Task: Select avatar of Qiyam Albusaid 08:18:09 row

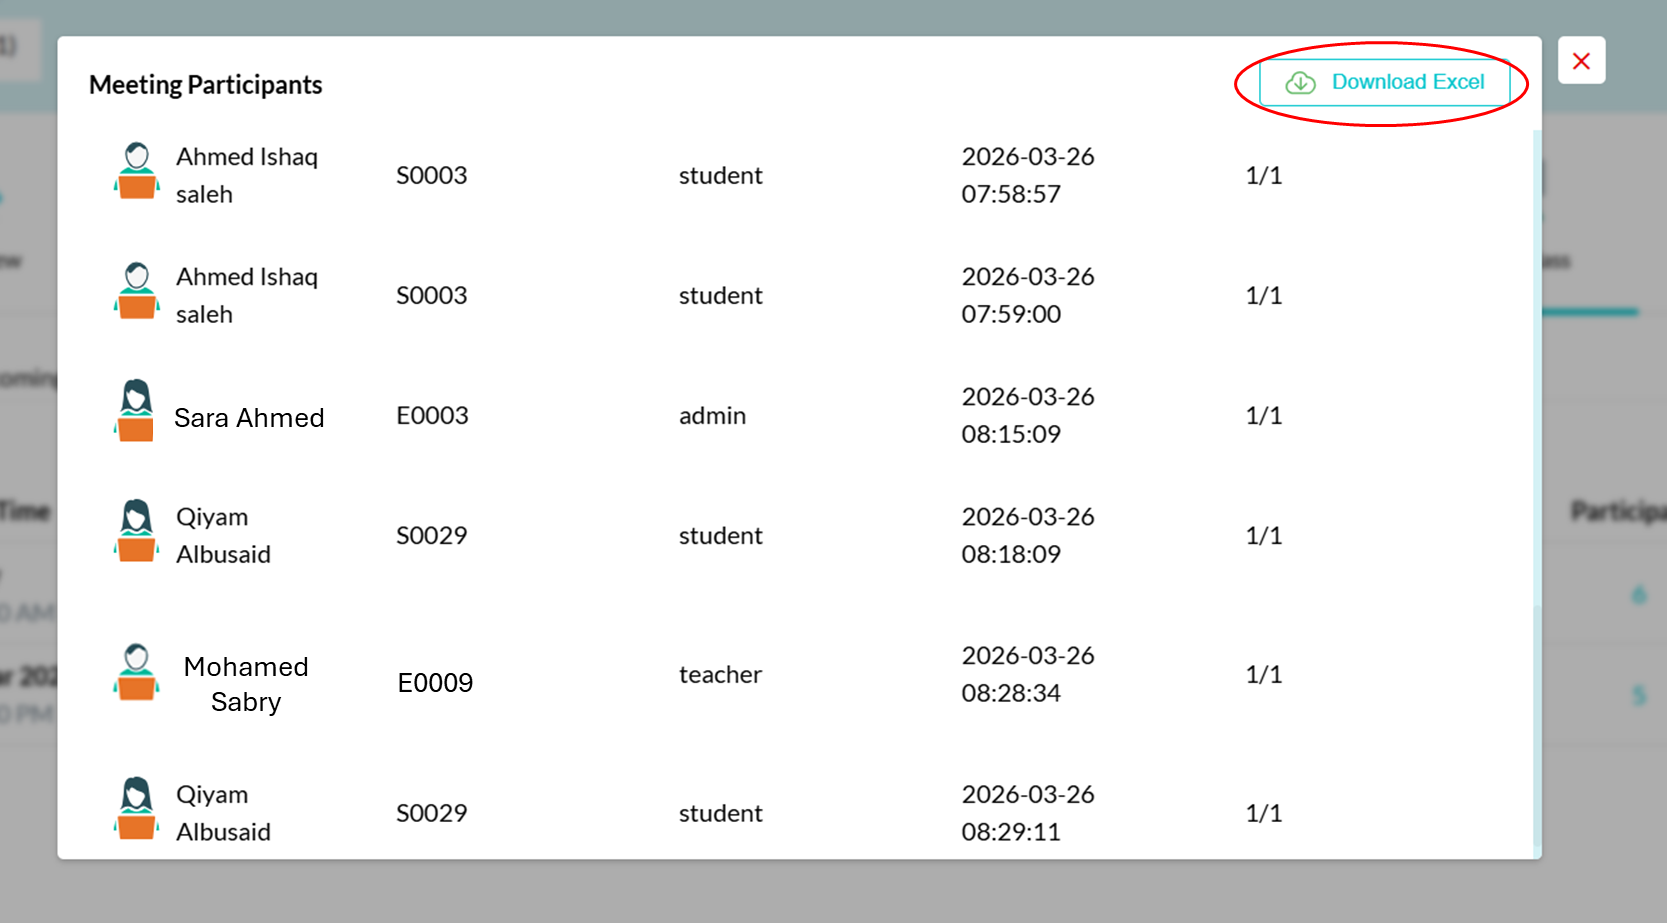Action: tap(137, 531)
